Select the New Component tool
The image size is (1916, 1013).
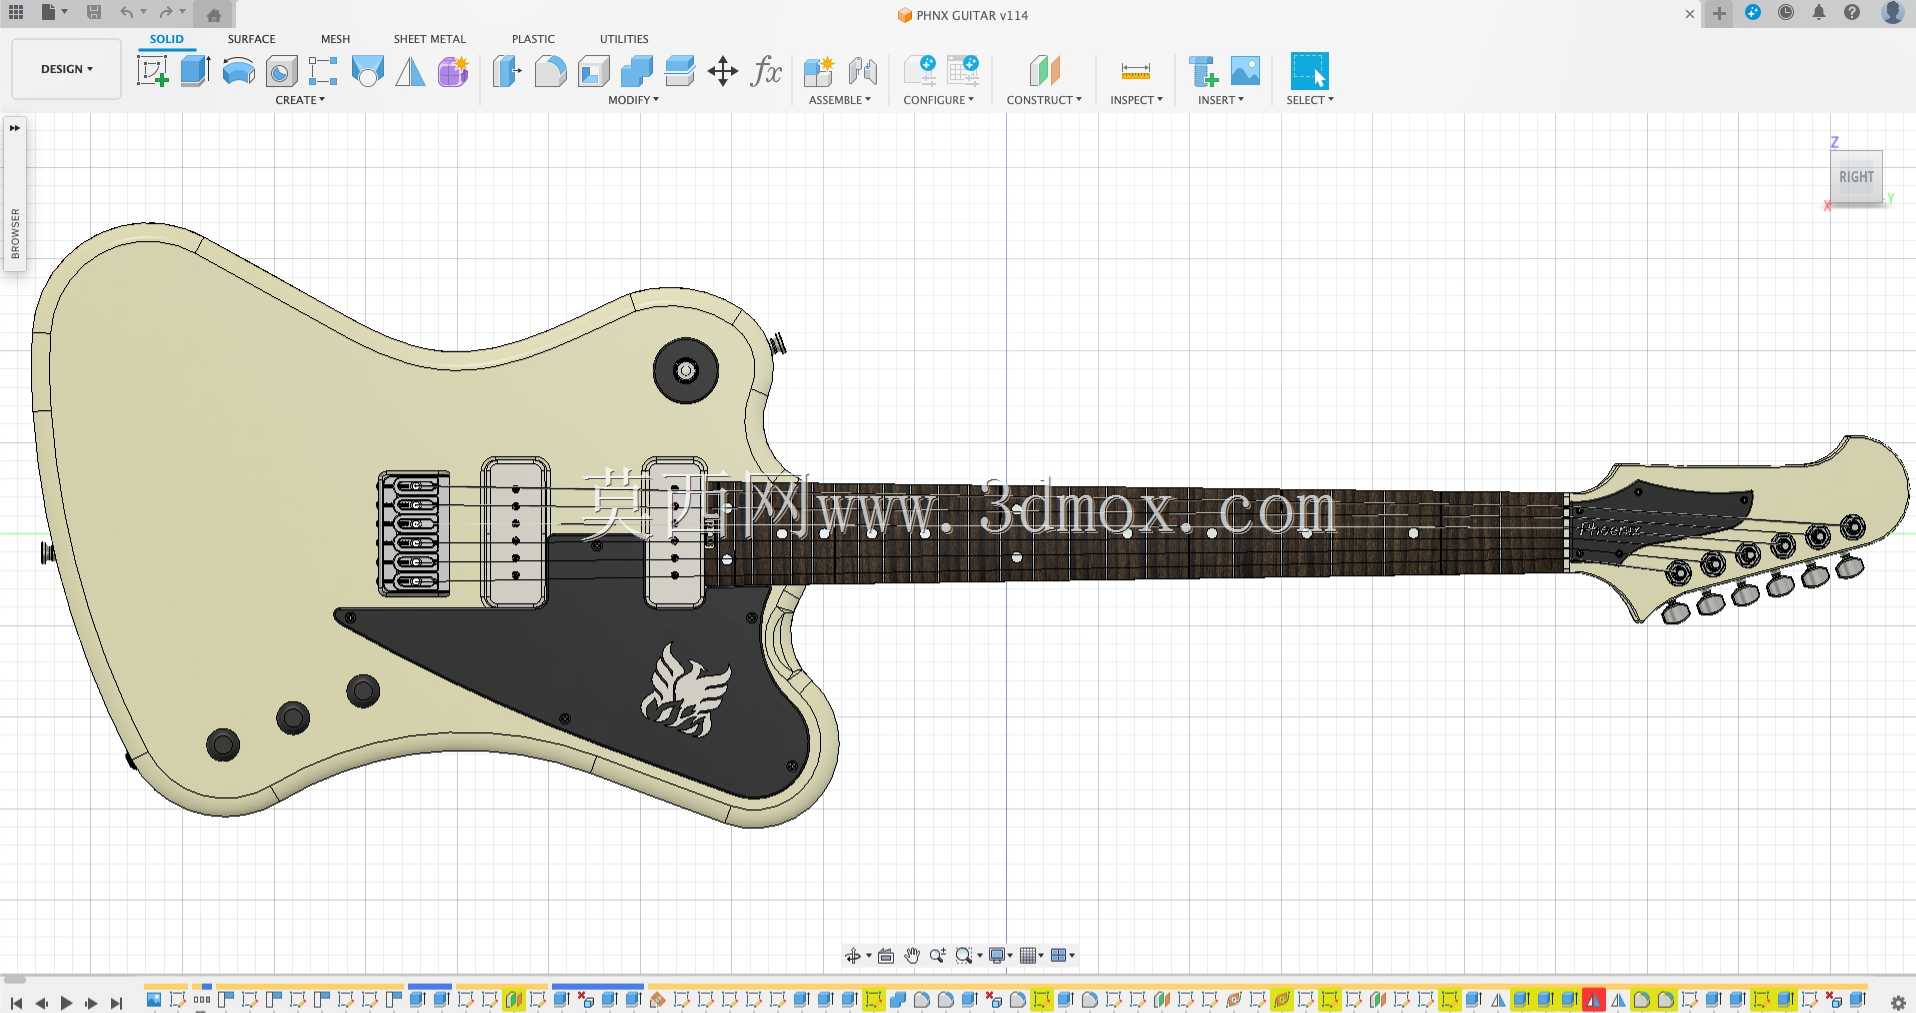pos(818,71)
